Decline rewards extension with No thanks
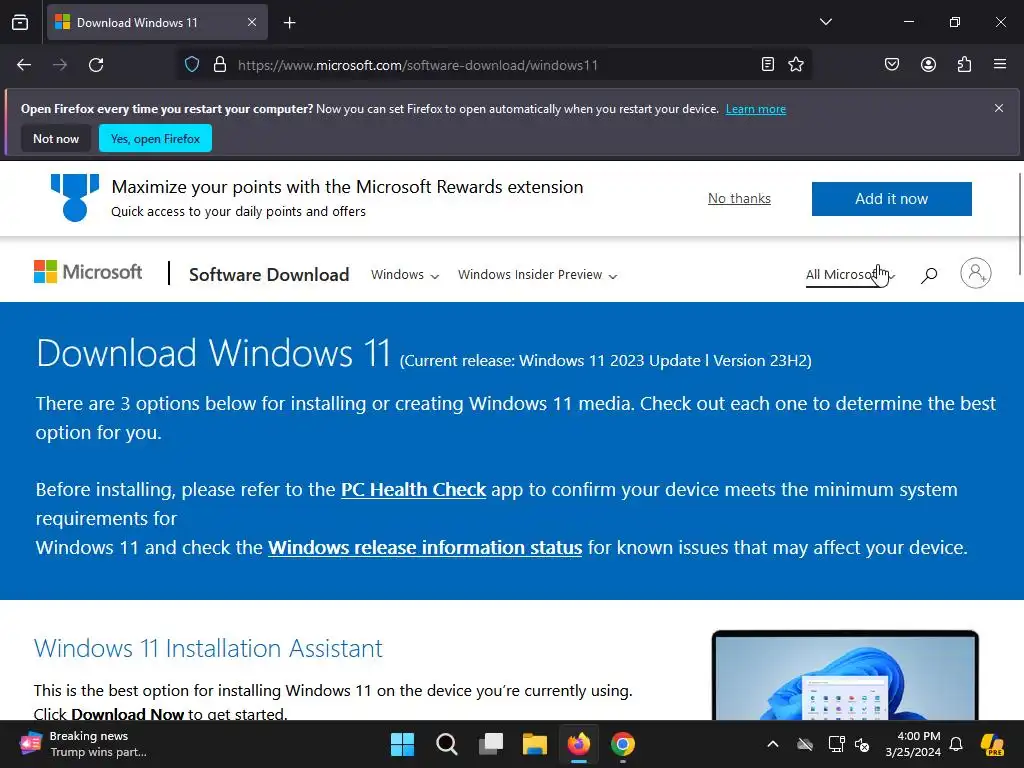The image size is (1024, 768). pos(739,199)
